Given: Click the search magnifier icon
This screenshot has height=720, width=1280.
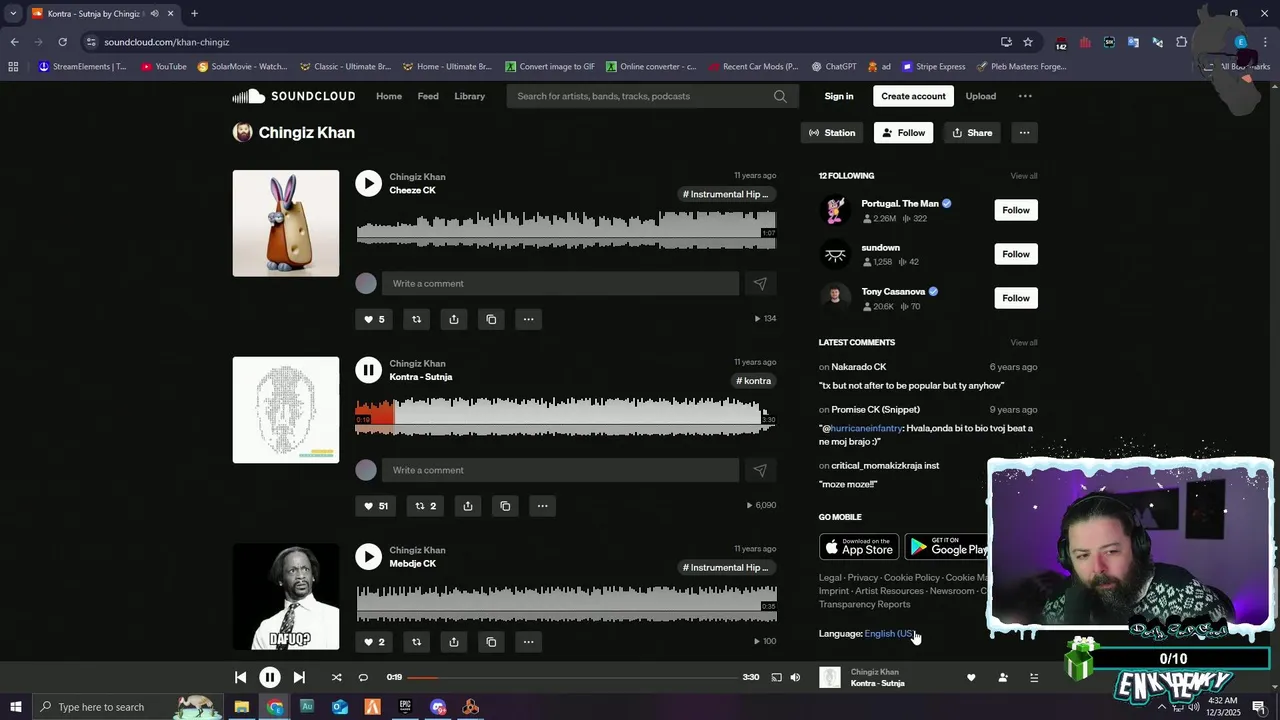Looking at the screenshot, I should click(x=780, y=96).
